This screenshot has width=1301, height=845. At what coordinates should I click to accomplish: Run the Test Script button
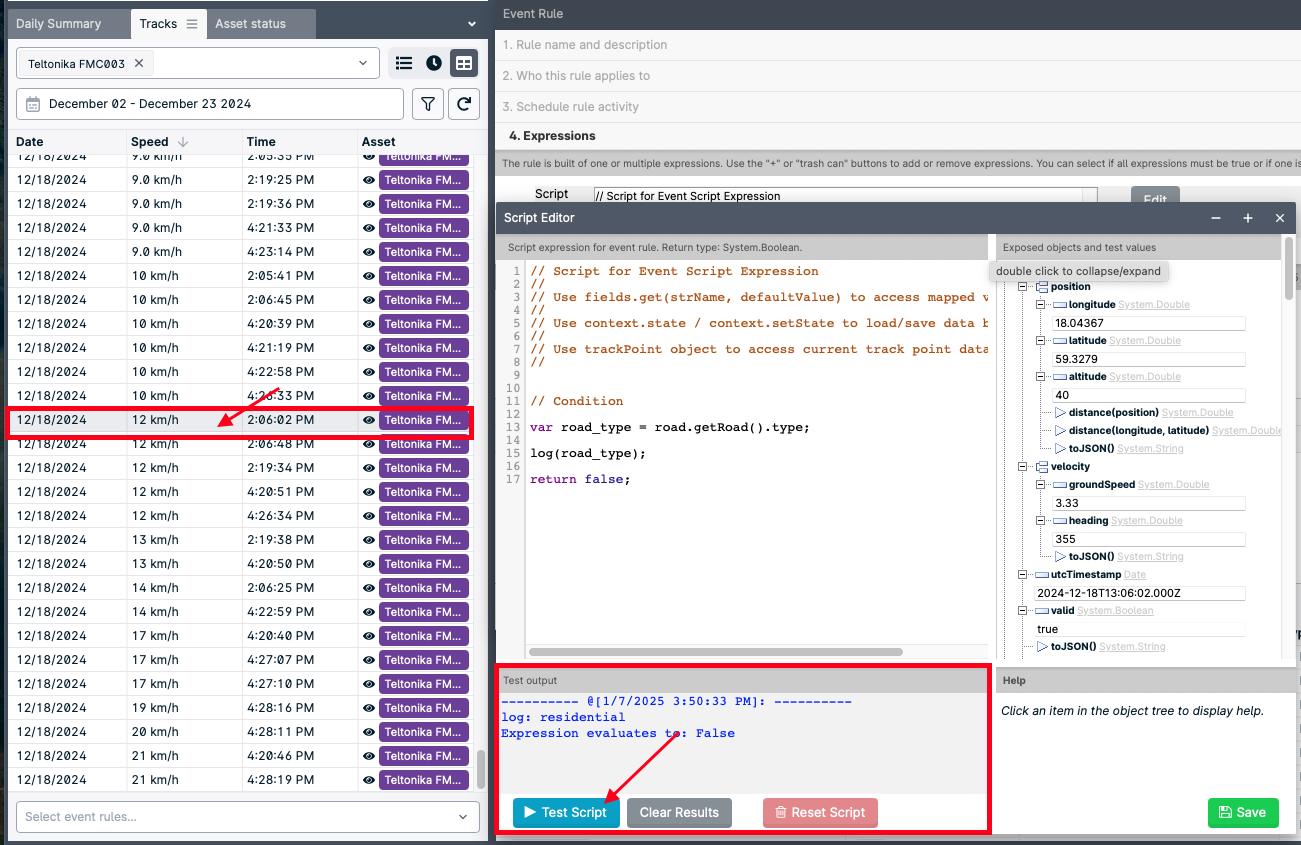(x=566, y=813)
